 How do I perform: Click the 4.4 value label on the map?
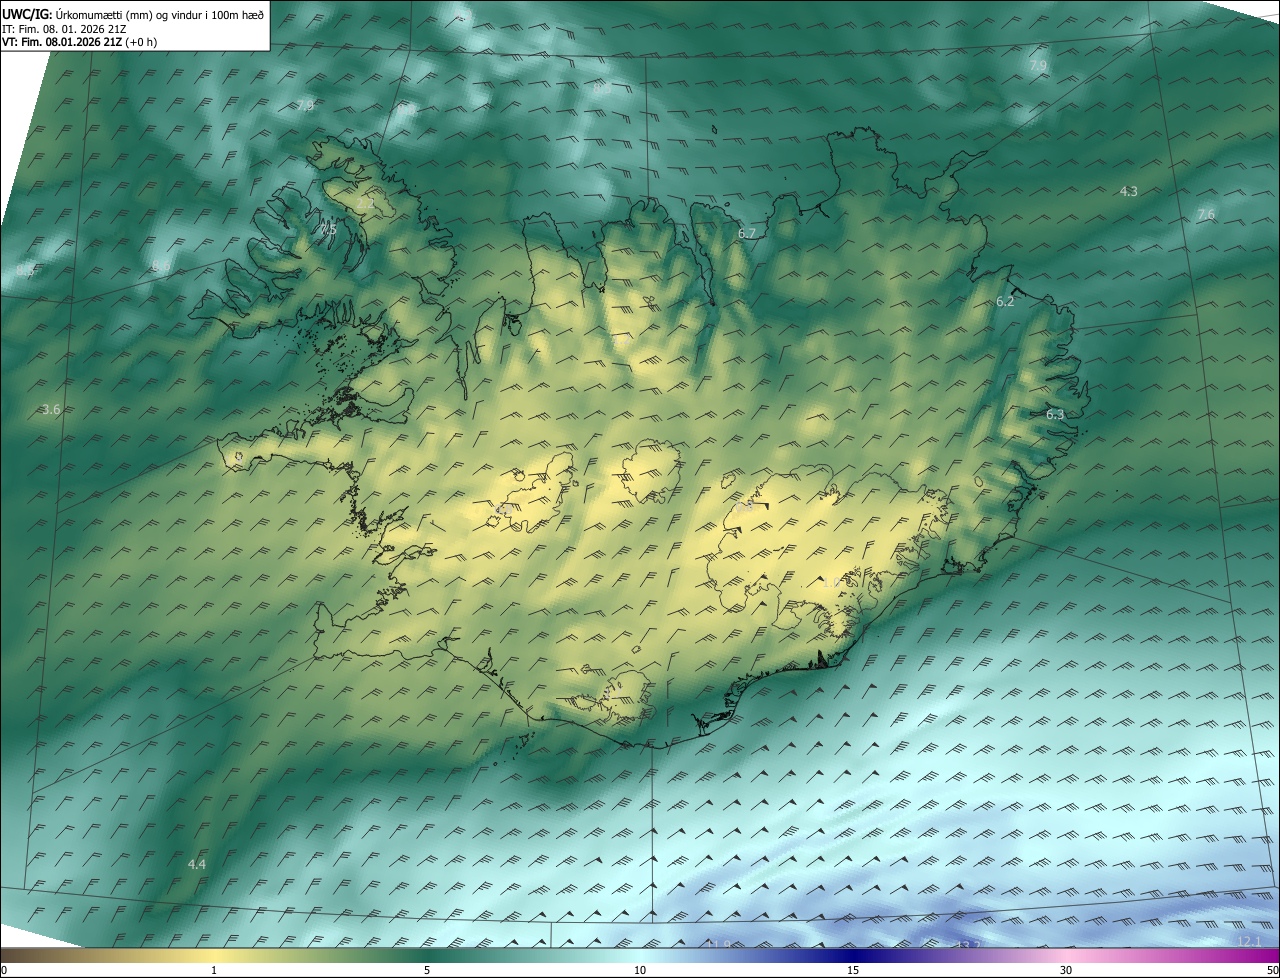(196, 864)
